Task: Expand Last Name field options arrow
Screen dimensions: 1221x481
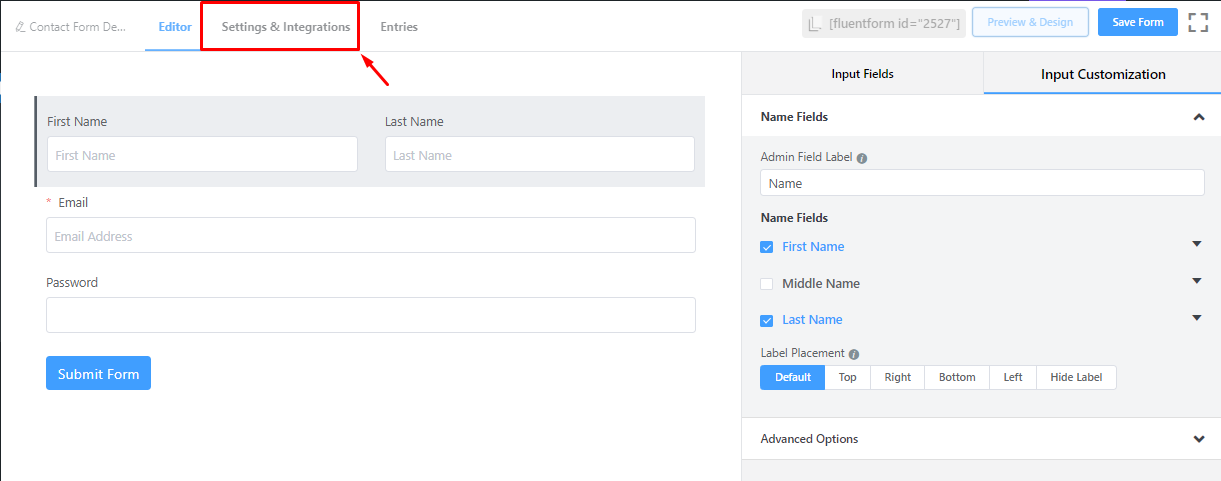Action: click(x=1196, y=318)
